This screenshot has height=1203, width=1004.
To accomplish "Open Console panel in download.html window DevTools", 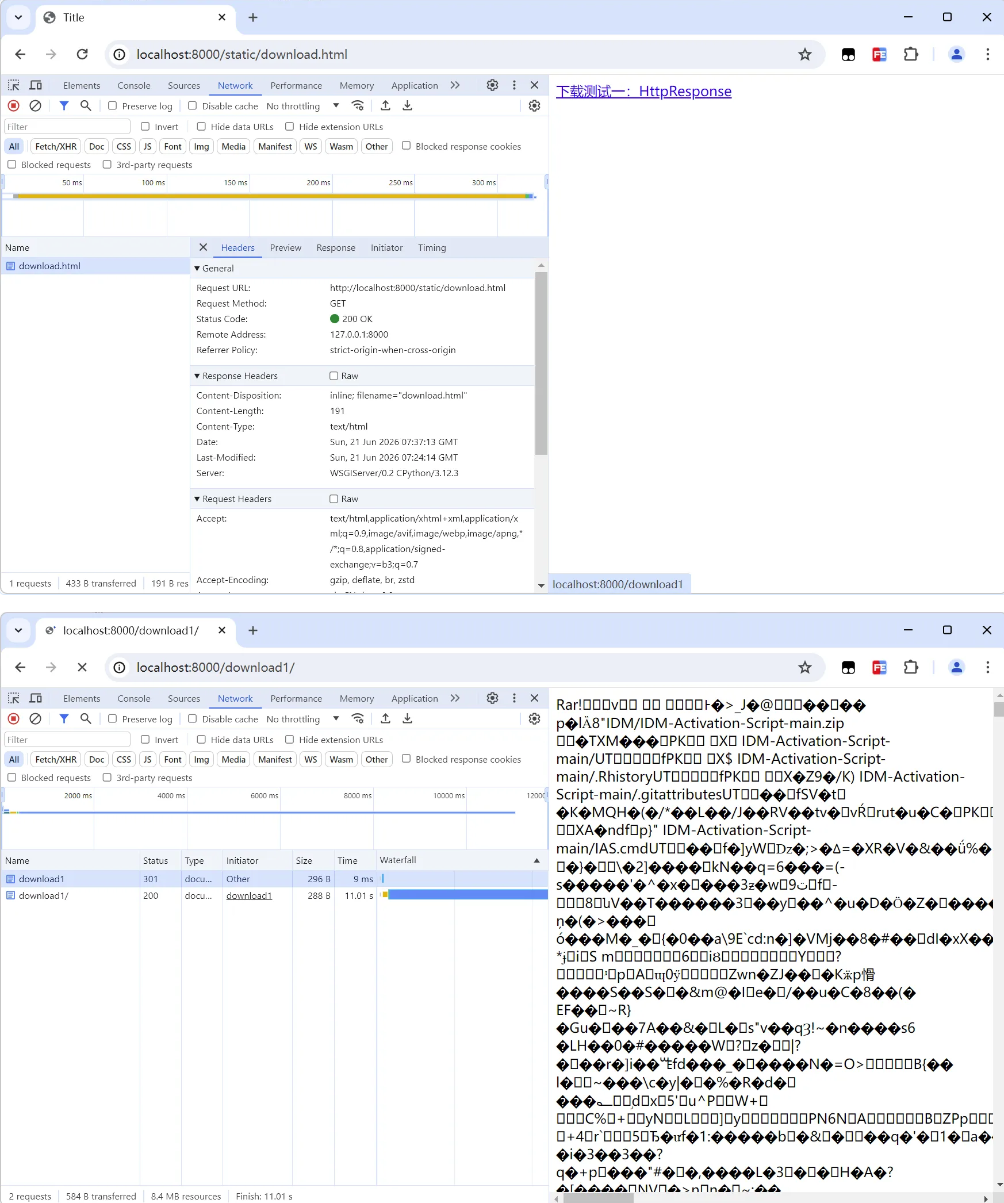I will 134,86.
